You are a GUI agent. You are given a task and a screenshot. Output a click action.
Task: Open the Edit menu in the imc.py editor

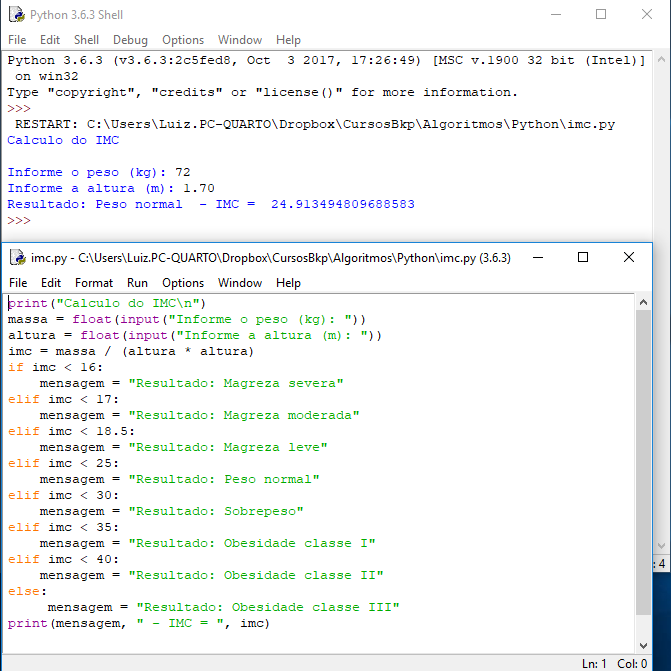tap(51, 283)
